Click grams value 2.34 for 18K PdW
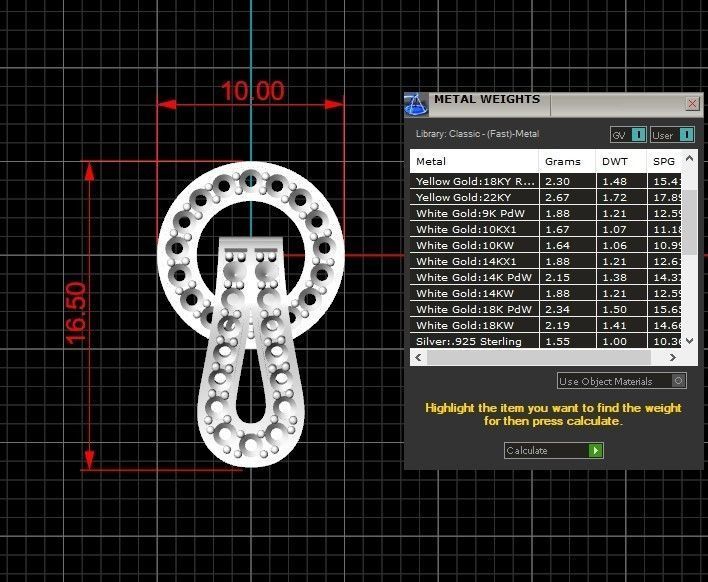This screenshot has width=708, height=582. (557, 309)
